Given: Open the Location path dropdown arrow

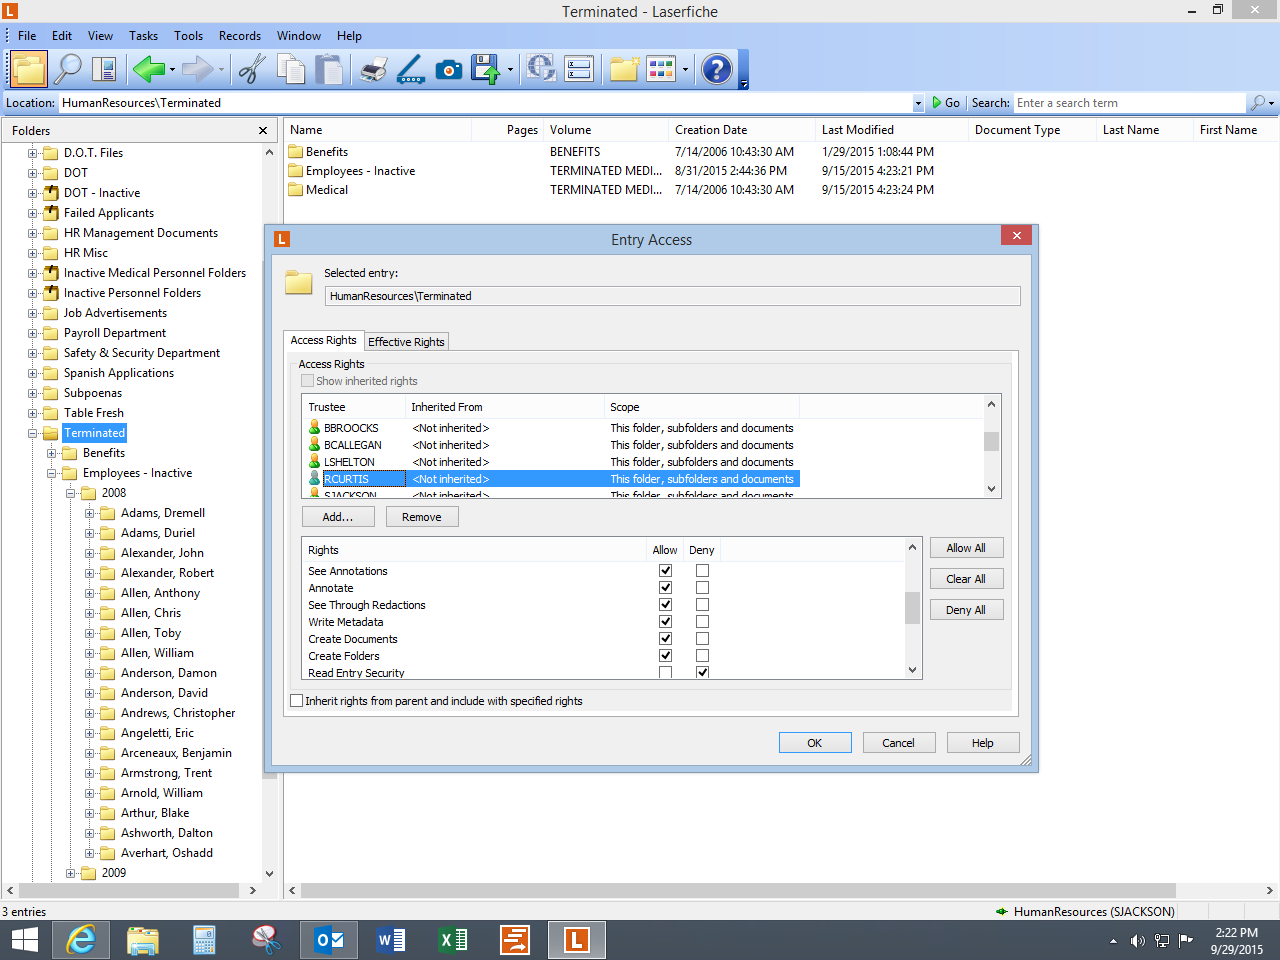Looking at the screenshot, I should (918, 103).
